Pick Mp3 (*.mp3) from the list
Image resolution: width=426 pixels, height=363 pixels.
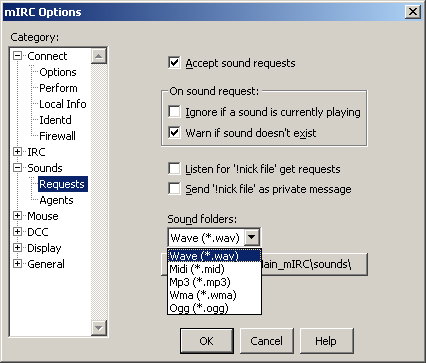214,282
